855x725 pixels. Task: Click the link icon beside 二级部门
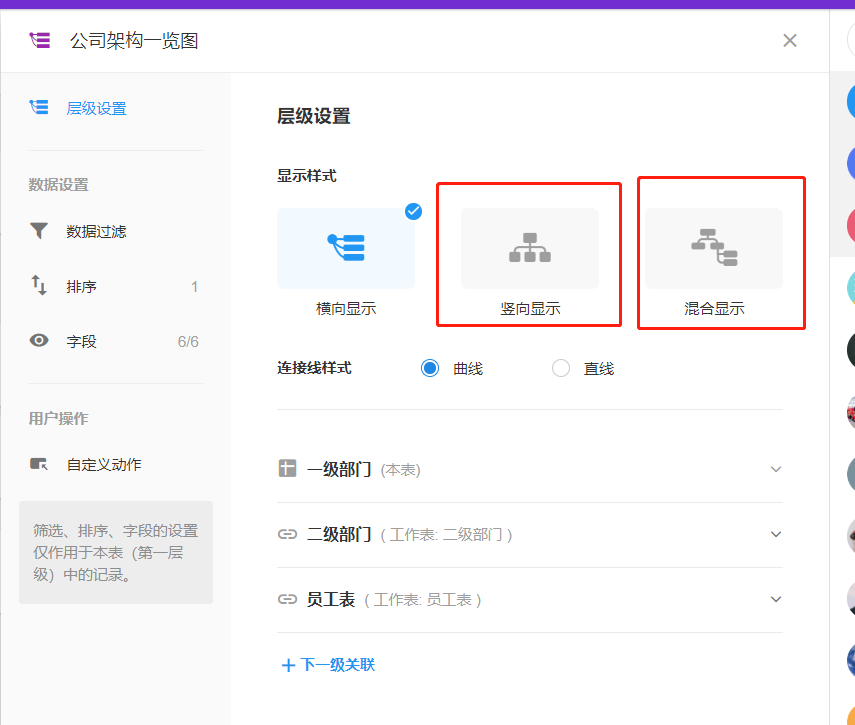click(x=287, y=534)
